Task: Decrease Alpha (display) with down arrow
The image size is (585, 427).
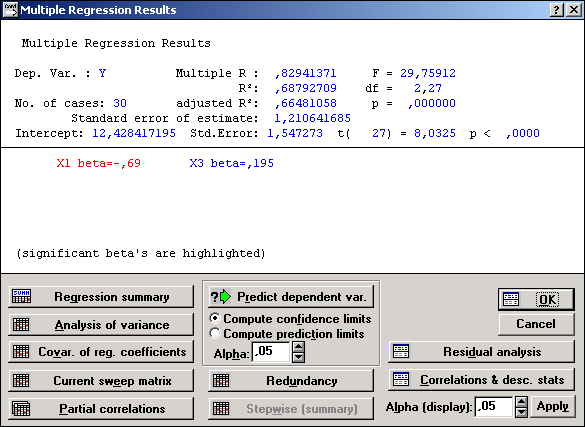Action: click(x=521, y=412)
